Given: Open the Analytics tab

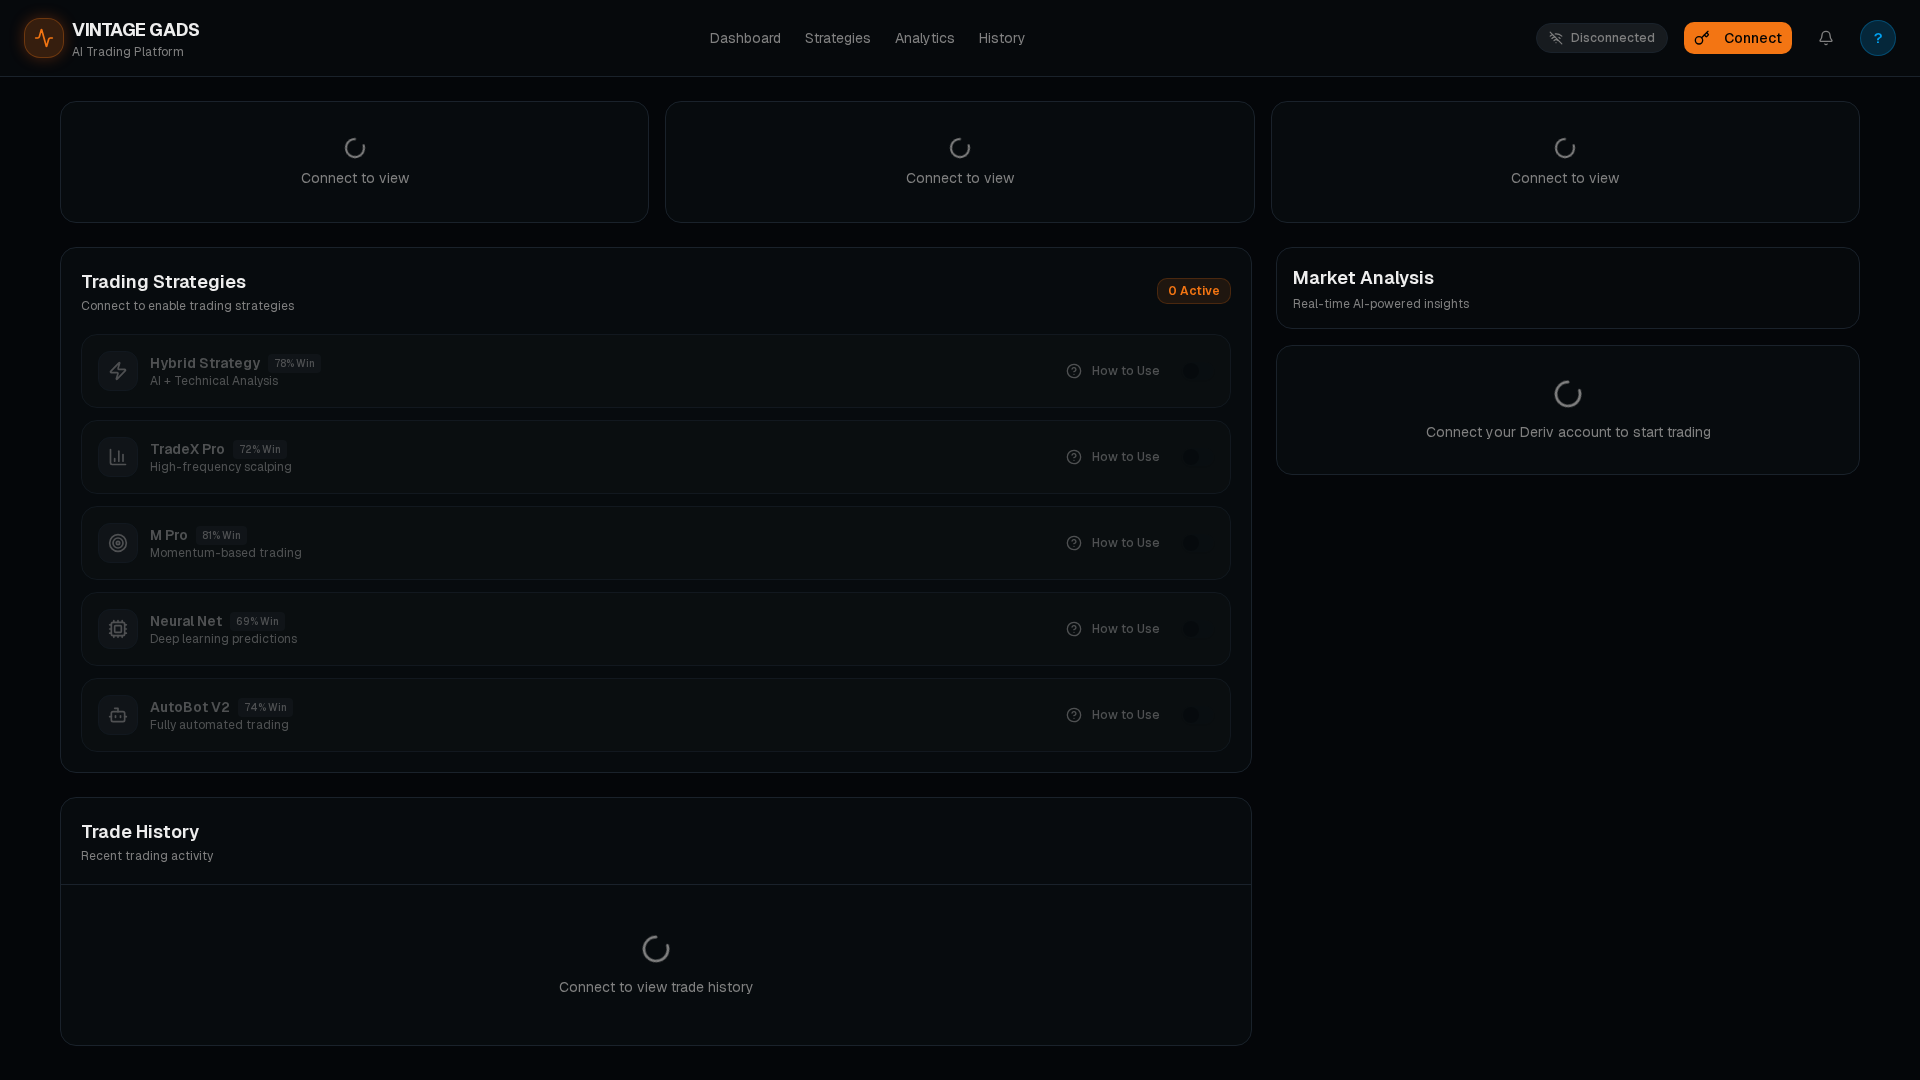Looking at the screenshot, I should tap(924, 38).
